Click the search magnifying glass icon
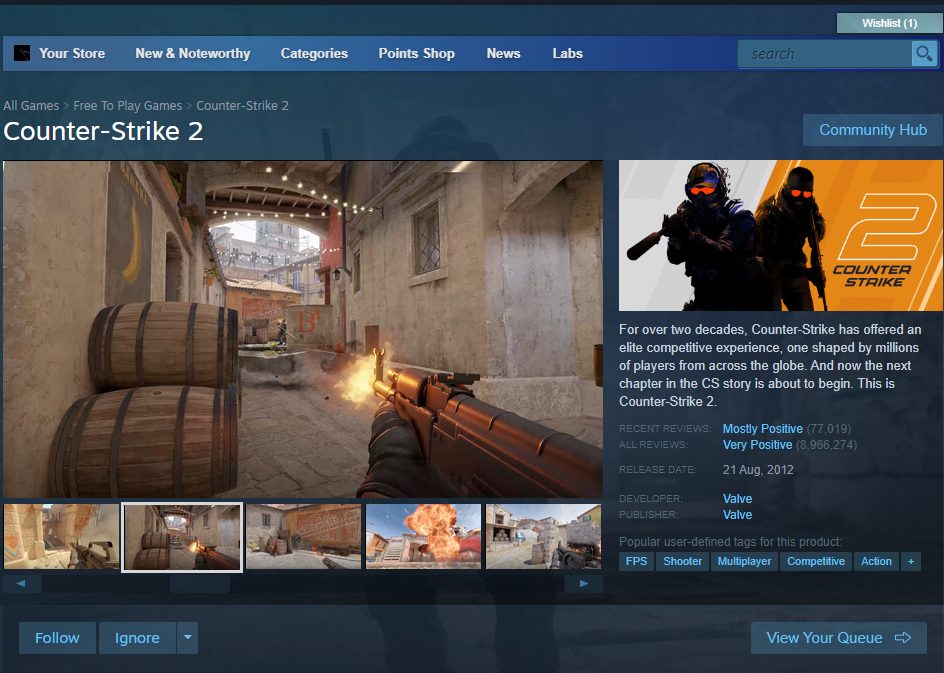 coord(923,54)
